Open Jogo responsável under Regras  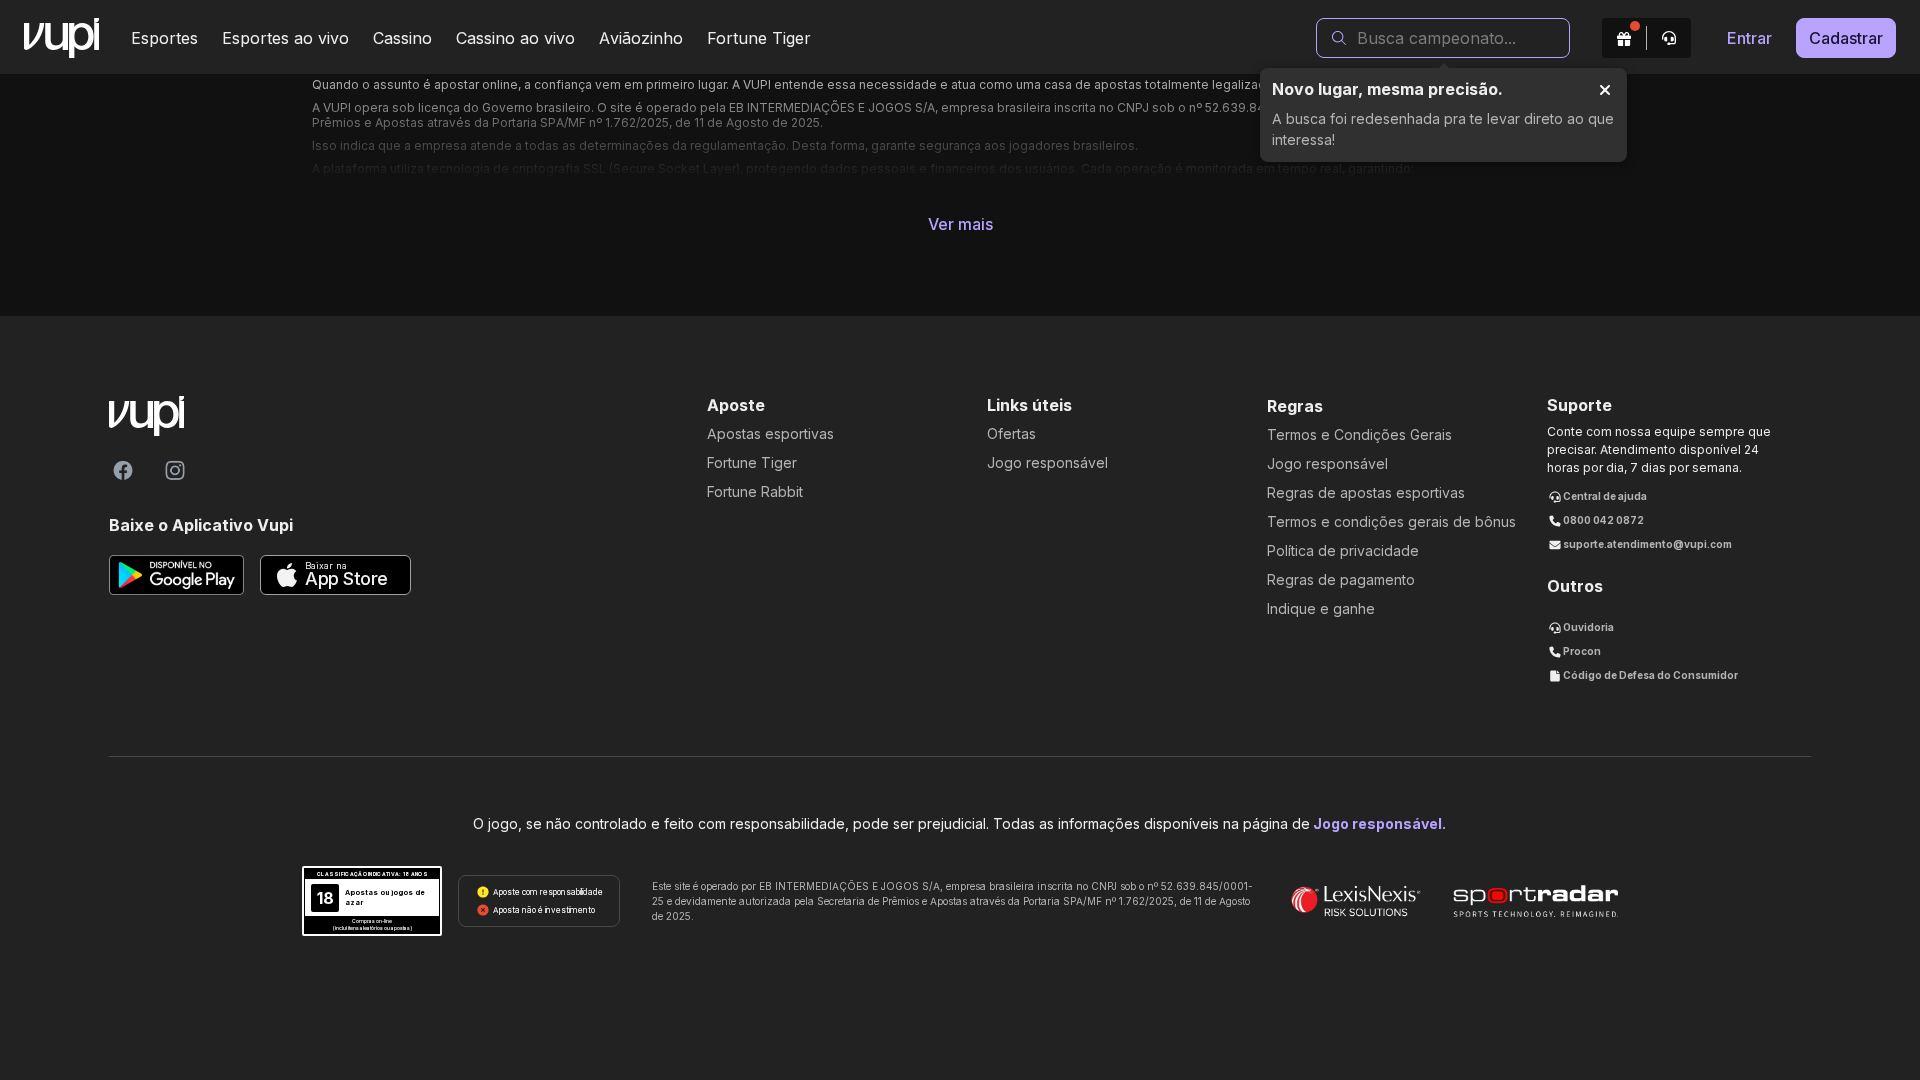click(x=1327, y=464)
